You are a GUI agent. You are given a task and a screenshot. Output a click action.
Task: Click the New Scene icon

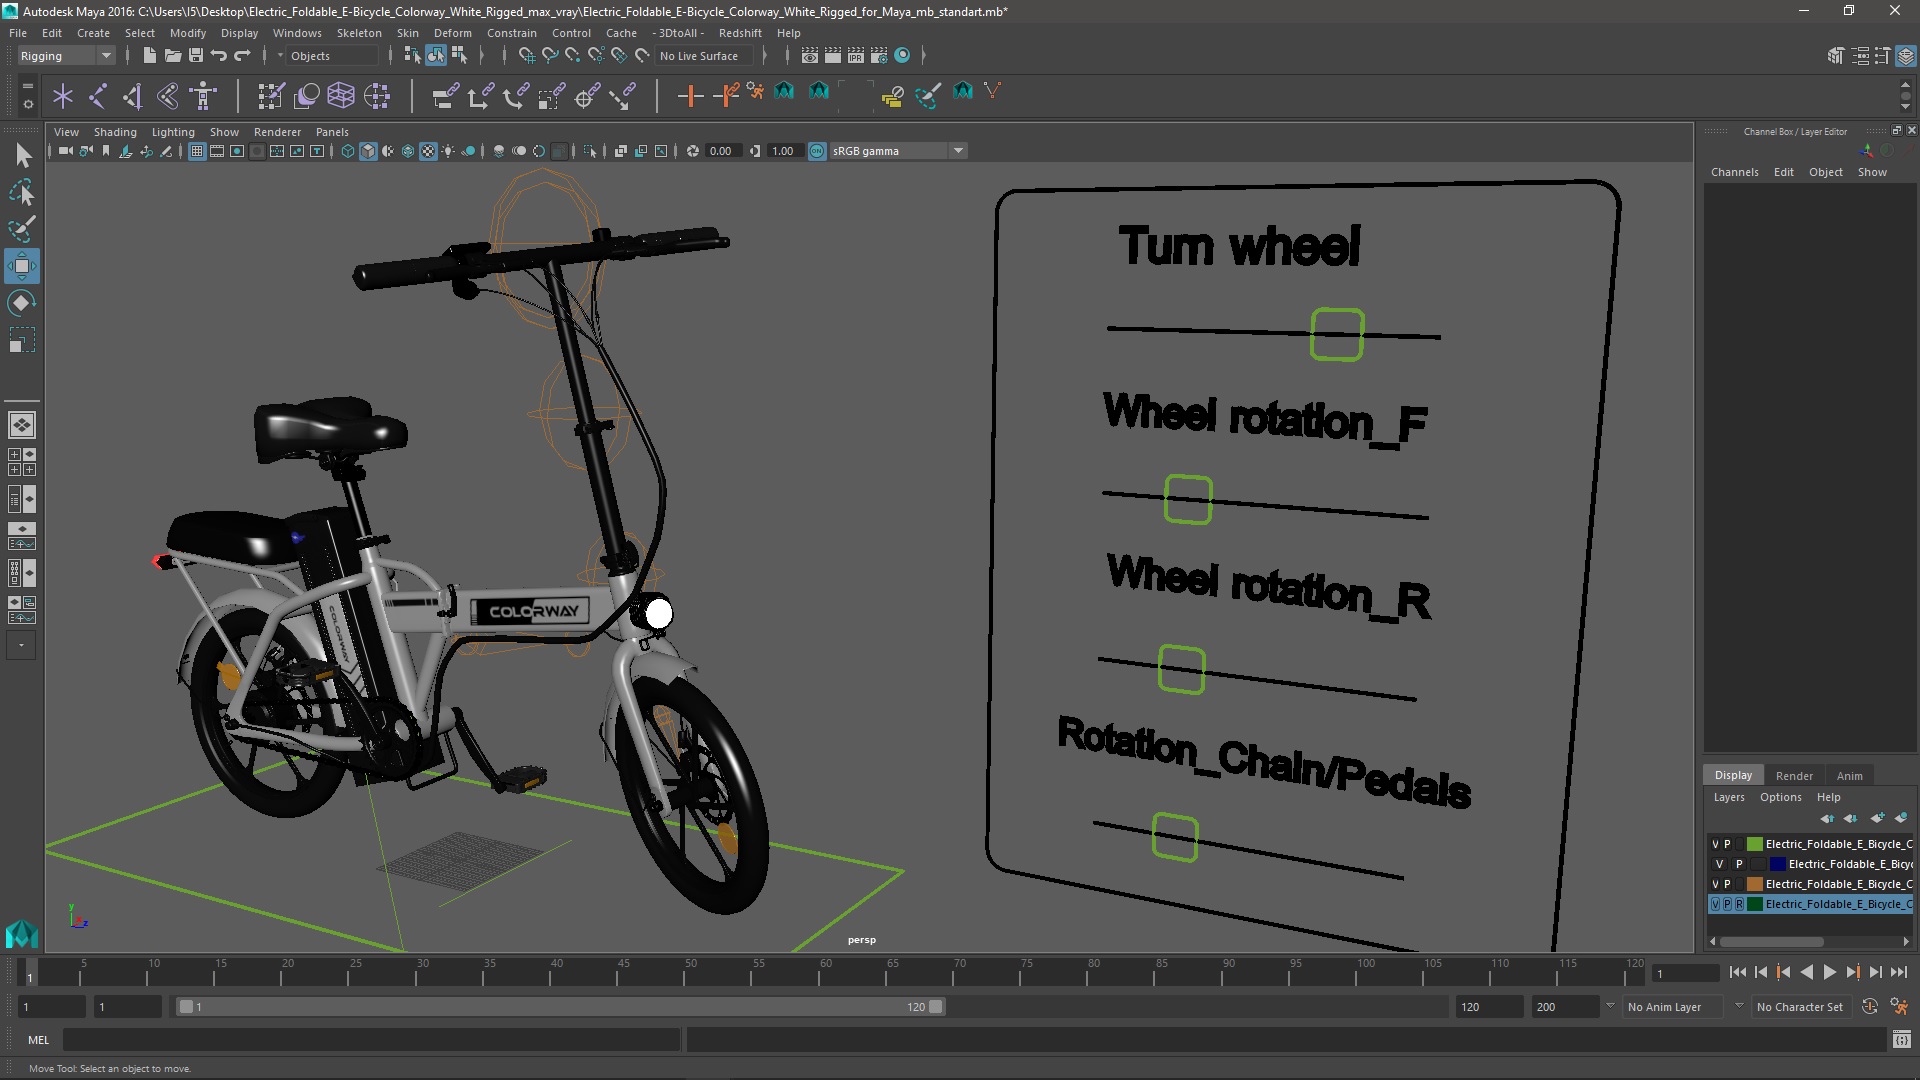point(150,56)
